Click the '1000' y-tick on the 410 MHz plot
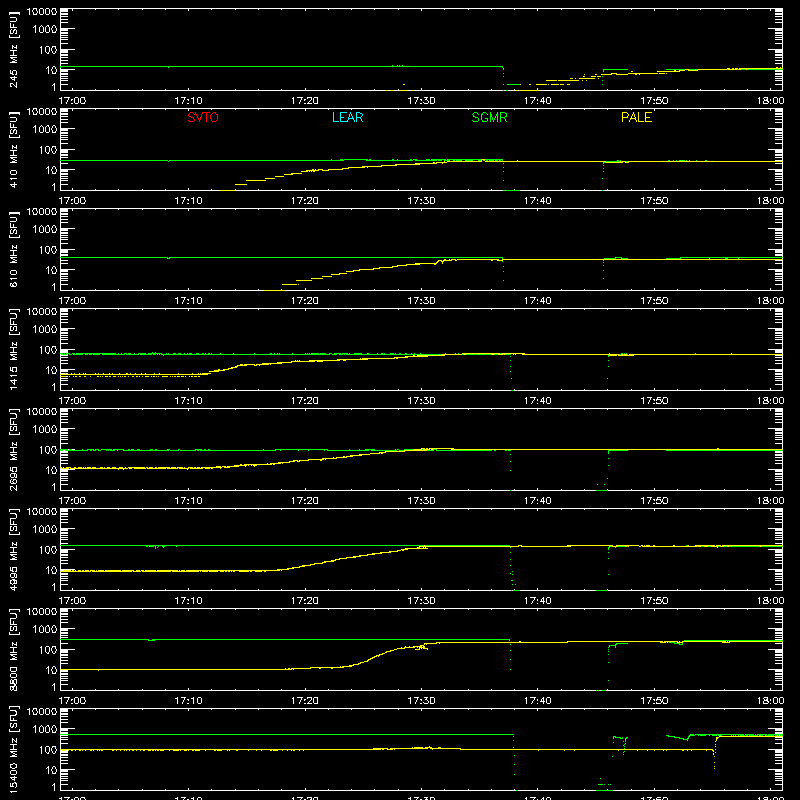Screen dimensions: 800x800 click(45, 130)
